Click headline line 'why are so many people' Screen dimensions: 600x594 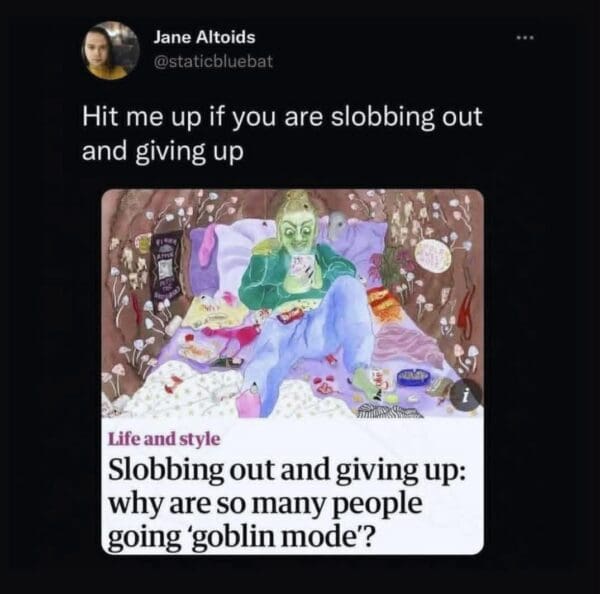pos(266,503)
